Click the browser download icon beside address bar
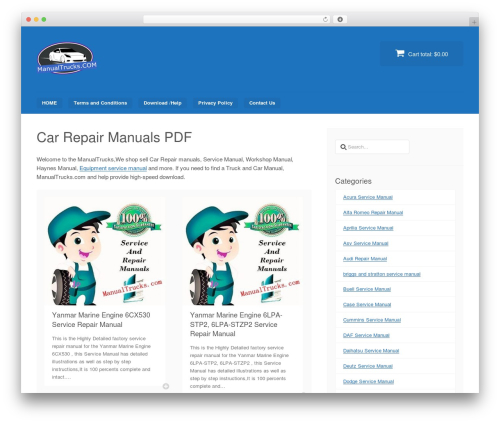The image size is (500, 423). [340, 19]
